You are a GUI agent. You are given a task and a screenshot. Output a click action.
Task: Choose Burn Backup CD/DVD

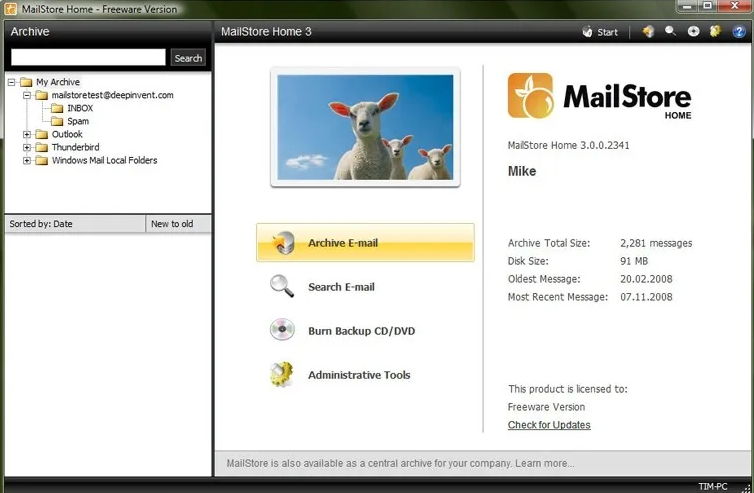click(362, 331)
